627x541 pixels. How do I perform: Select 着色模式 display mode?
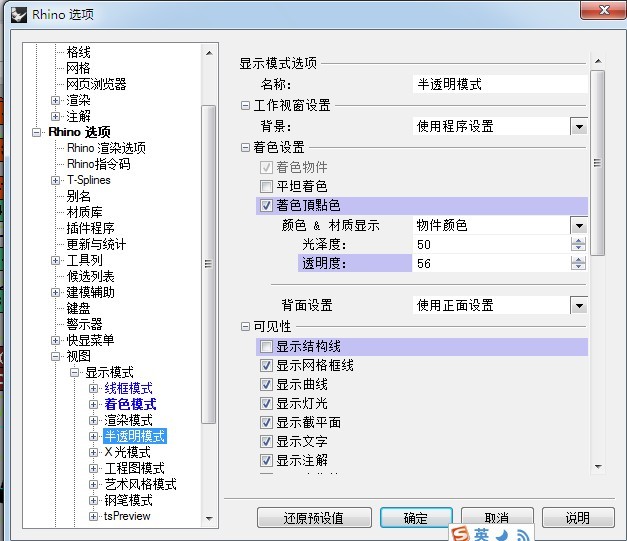130,404
